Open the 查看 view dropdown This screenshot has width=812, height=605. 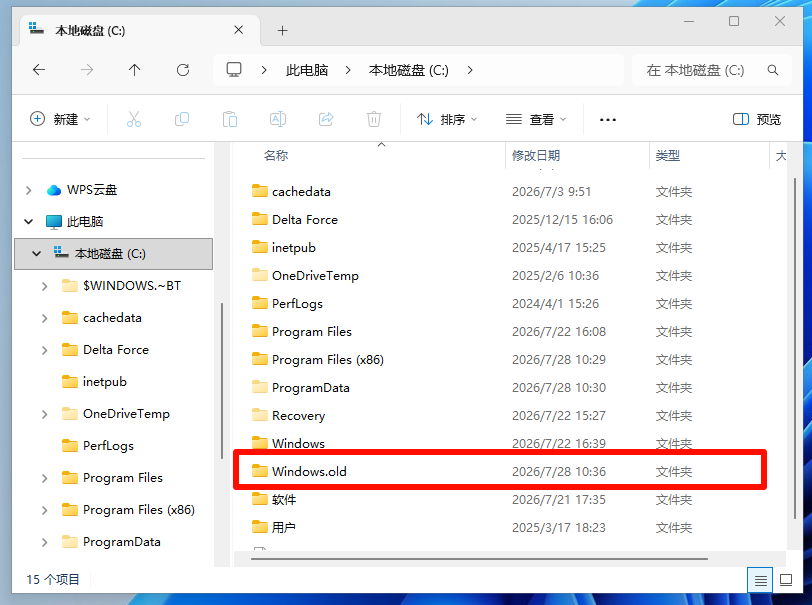(536, 120)
